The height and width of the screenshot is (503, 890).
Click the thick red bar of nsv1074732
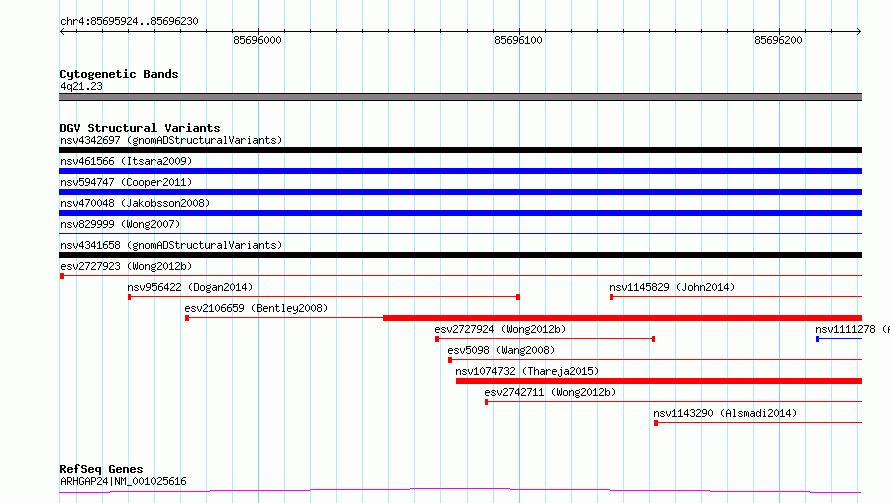point(659,381)
